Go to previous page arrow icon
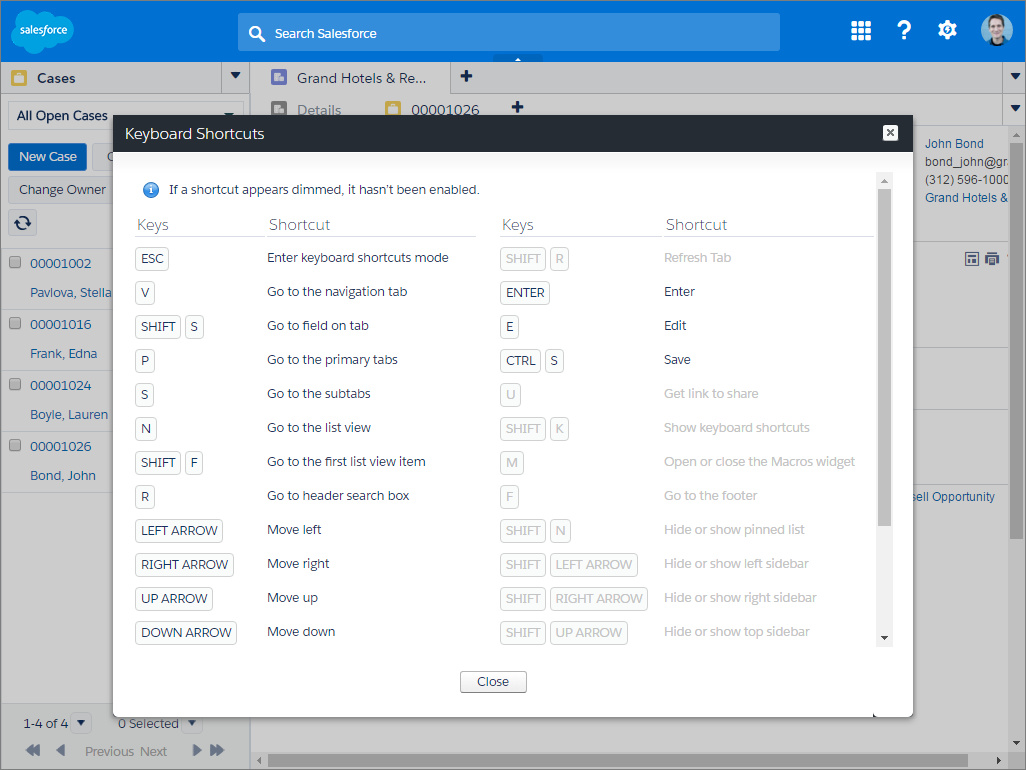The width and height of the screenshot is (1026, 770). [x=61, y=750]
